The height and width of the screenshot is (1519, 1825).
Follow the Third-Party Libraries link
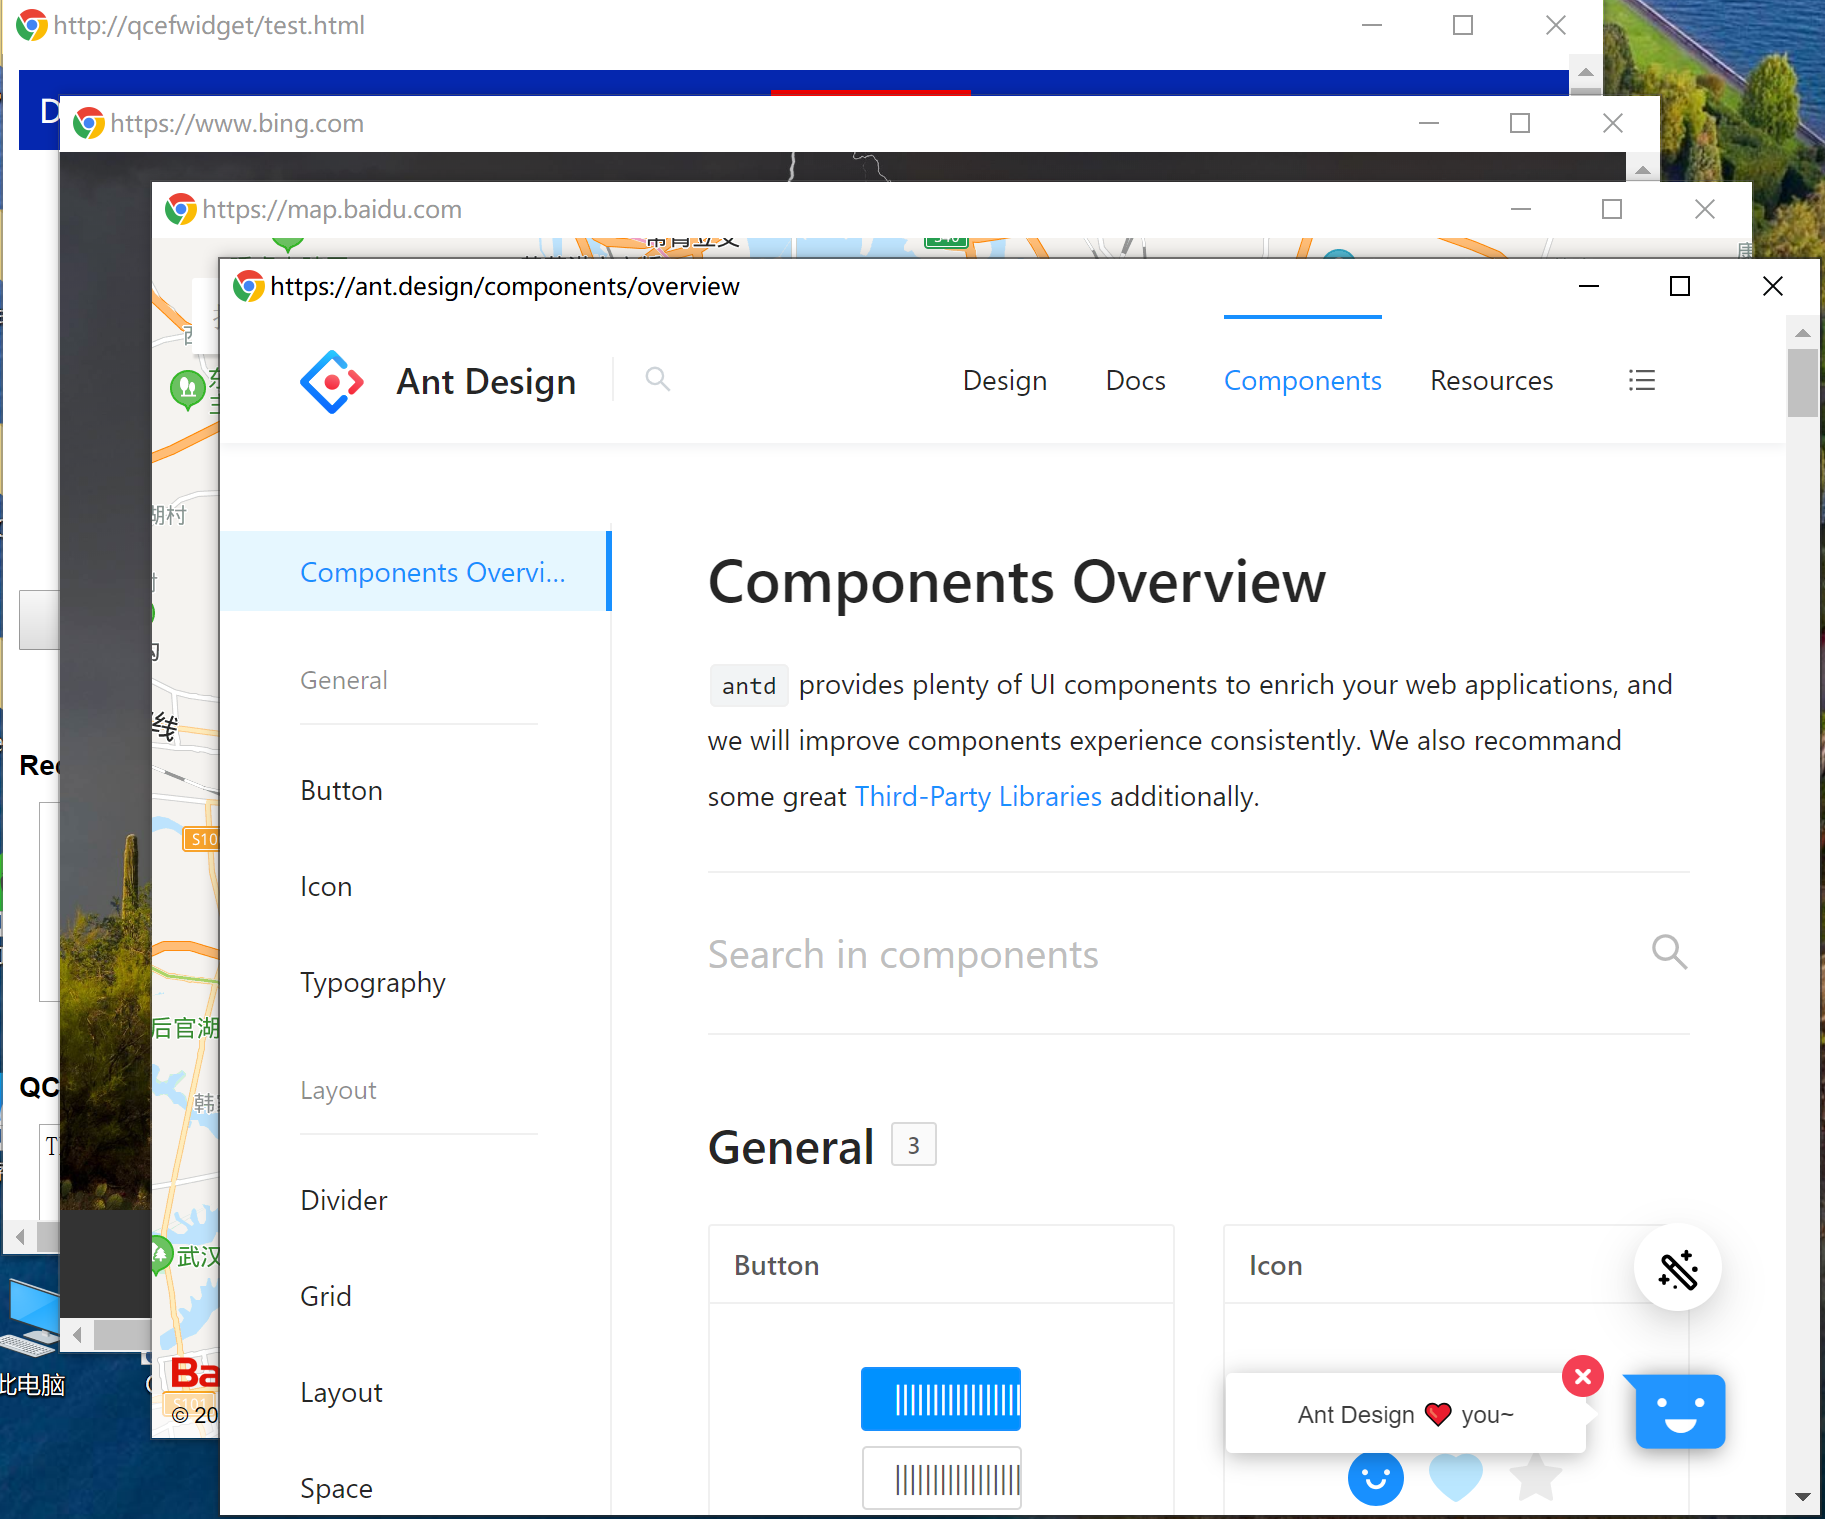[978, 797]
